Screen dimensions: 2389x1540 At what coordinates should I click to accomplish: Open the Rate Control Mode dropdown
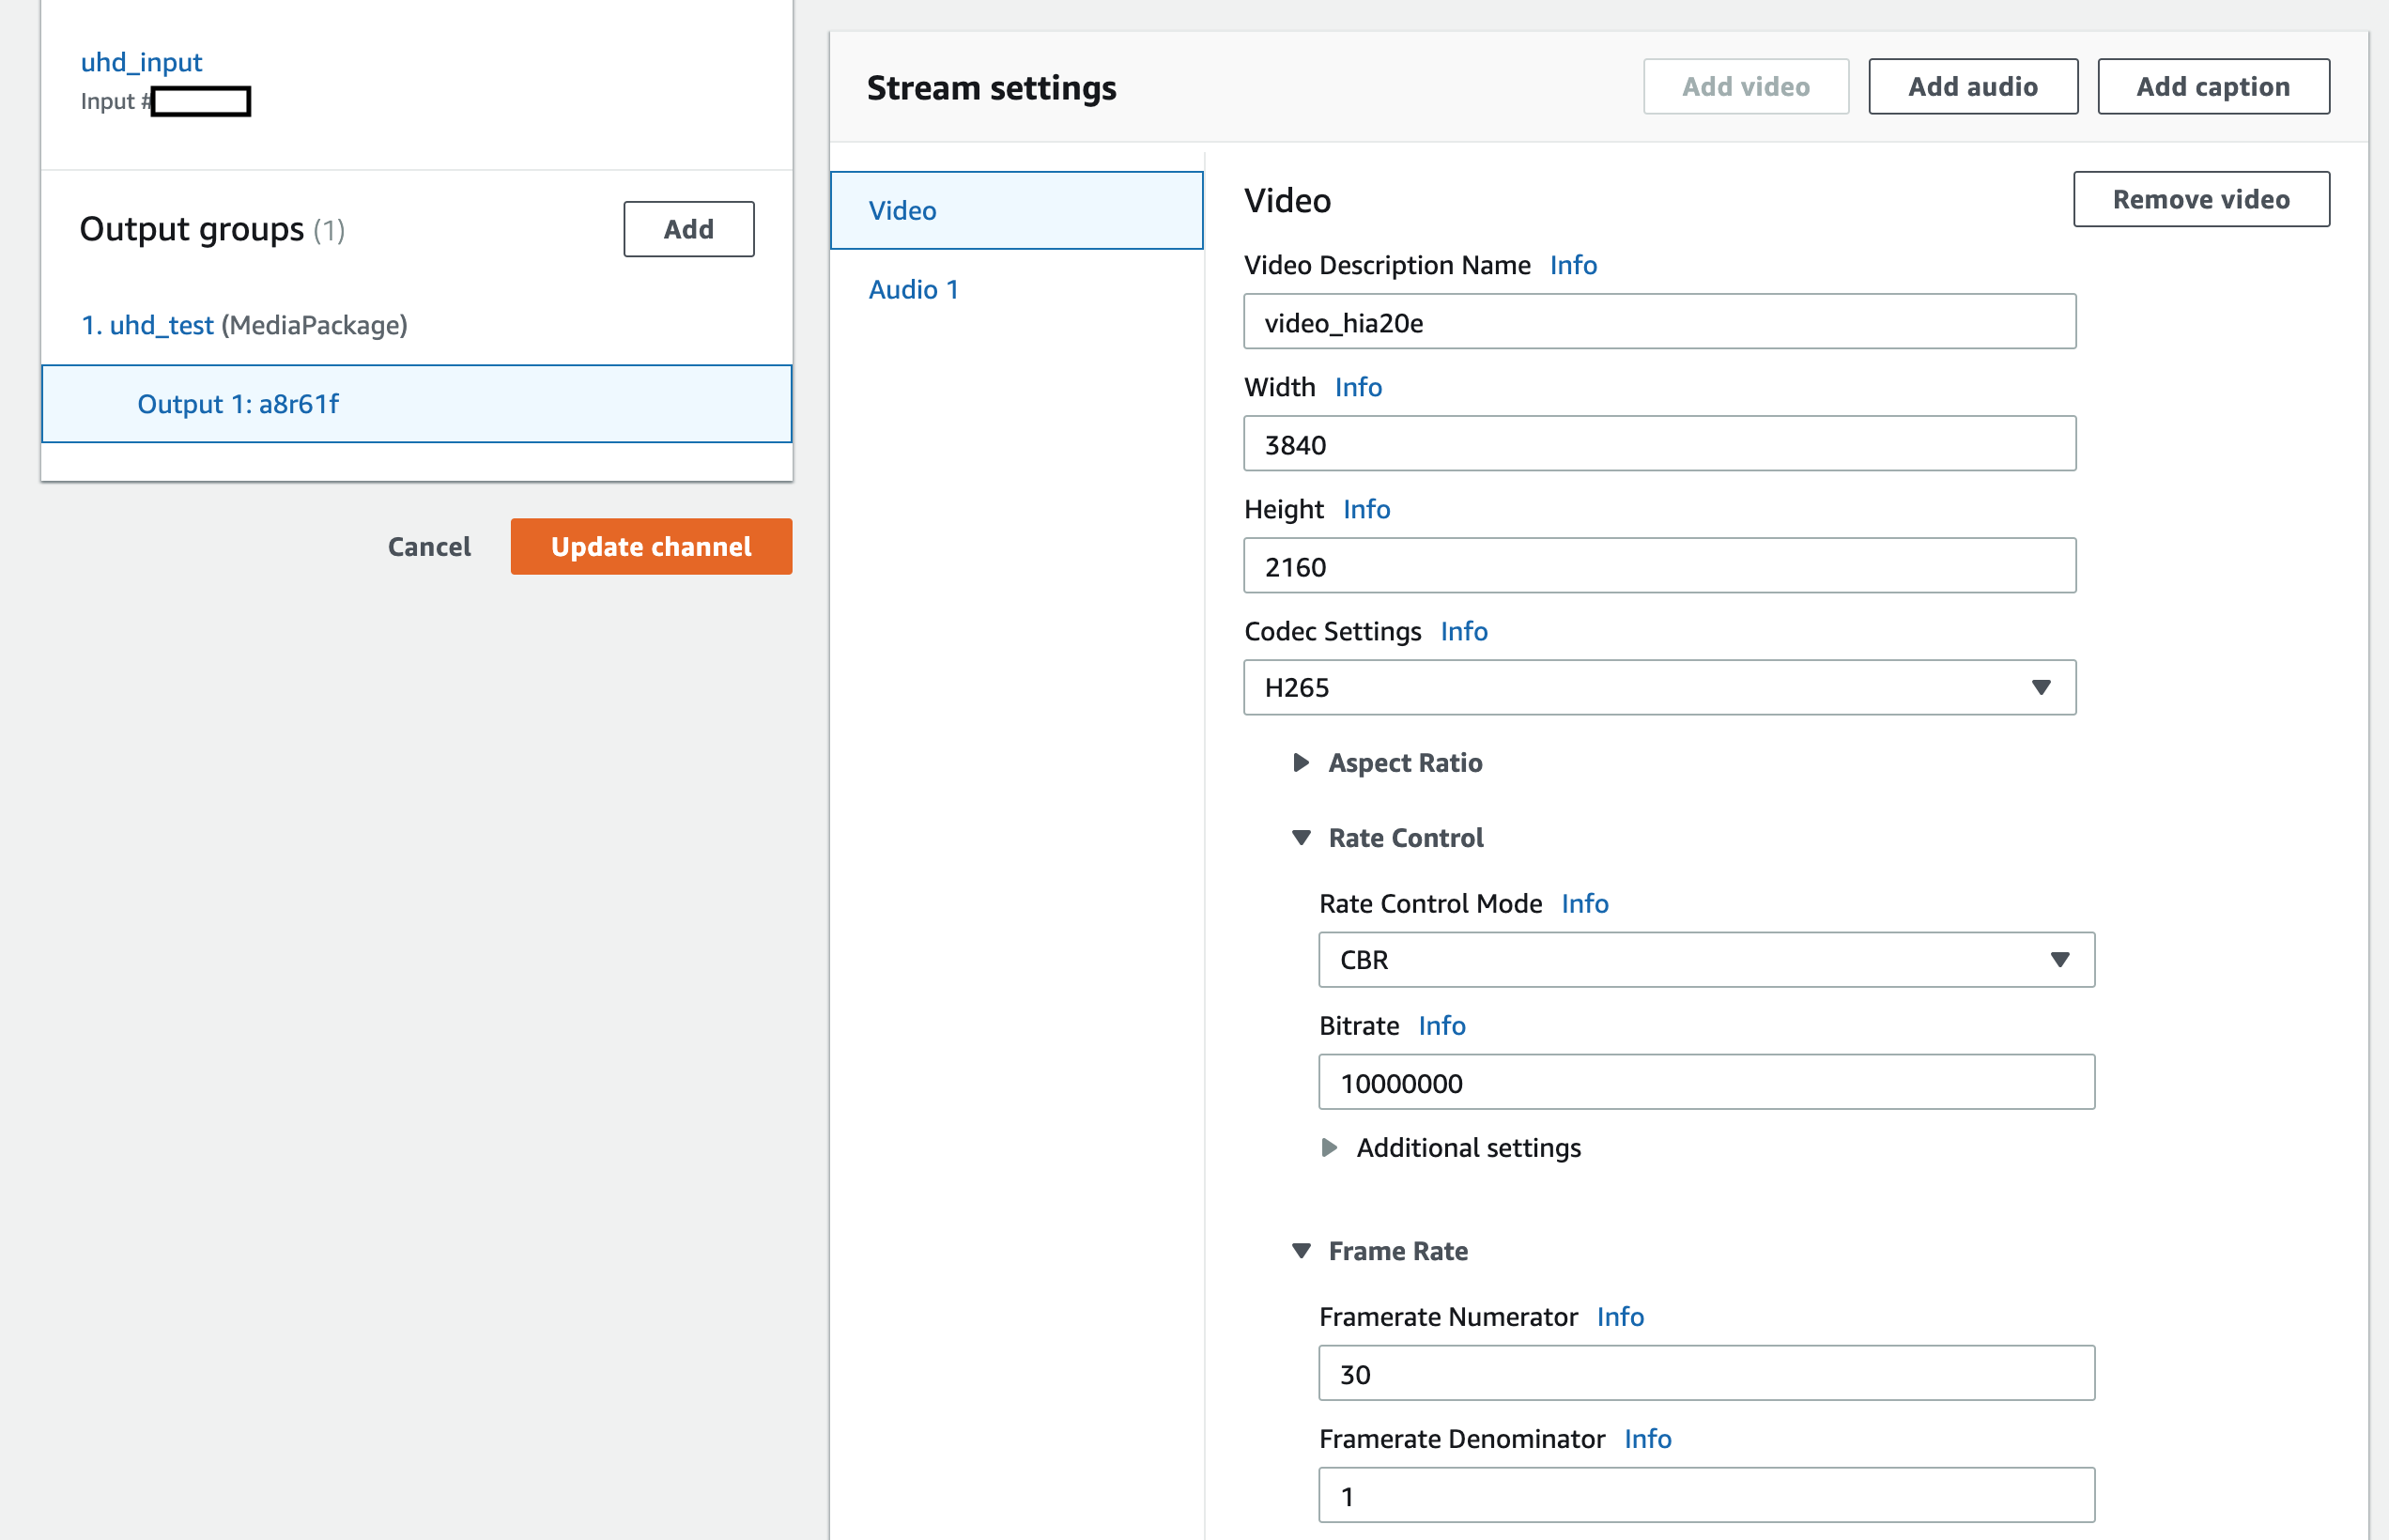coord(1705,960)
